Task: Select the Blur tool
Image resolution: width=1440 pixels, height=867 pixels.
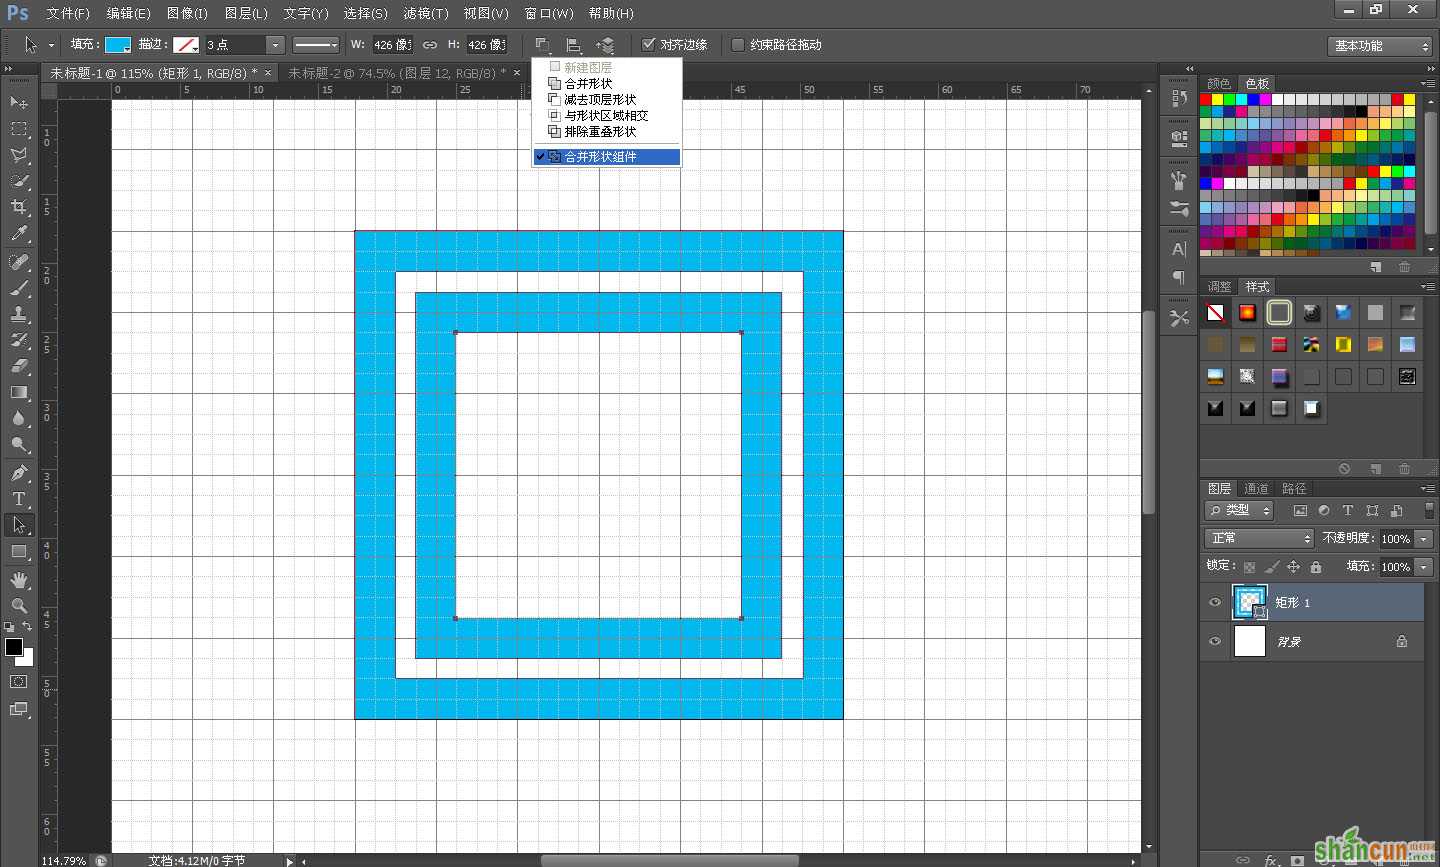Action: coord(19,418)
